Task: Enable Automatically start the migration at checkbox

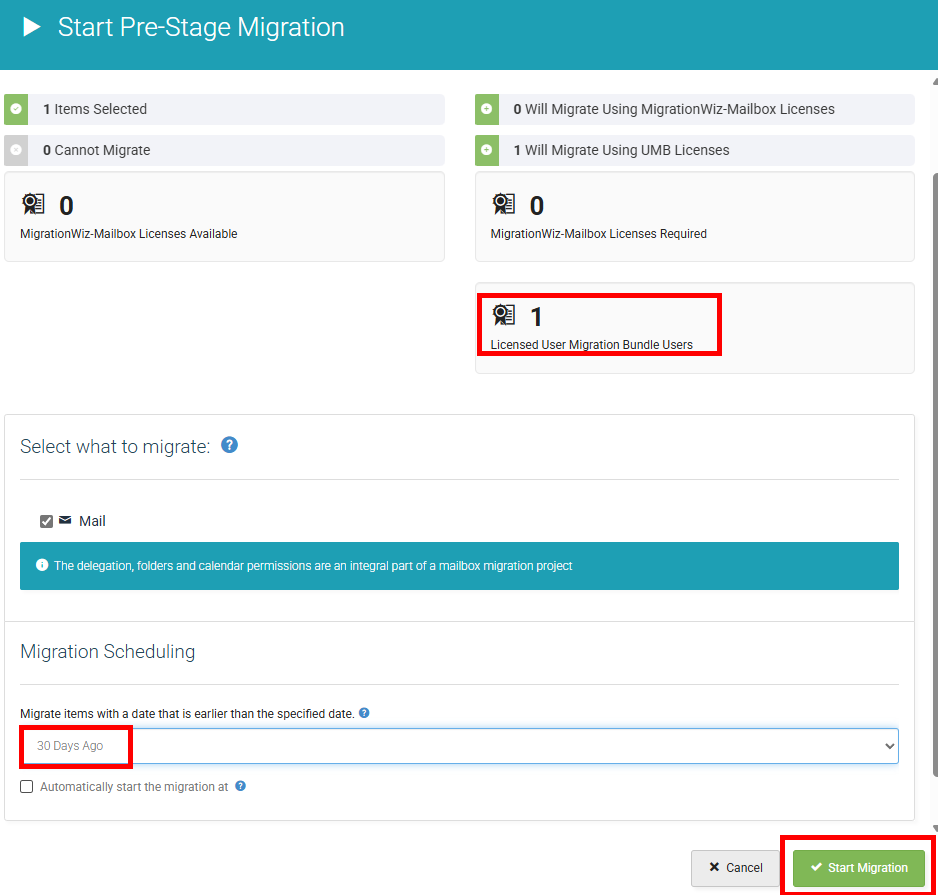Action: point(26,786)
